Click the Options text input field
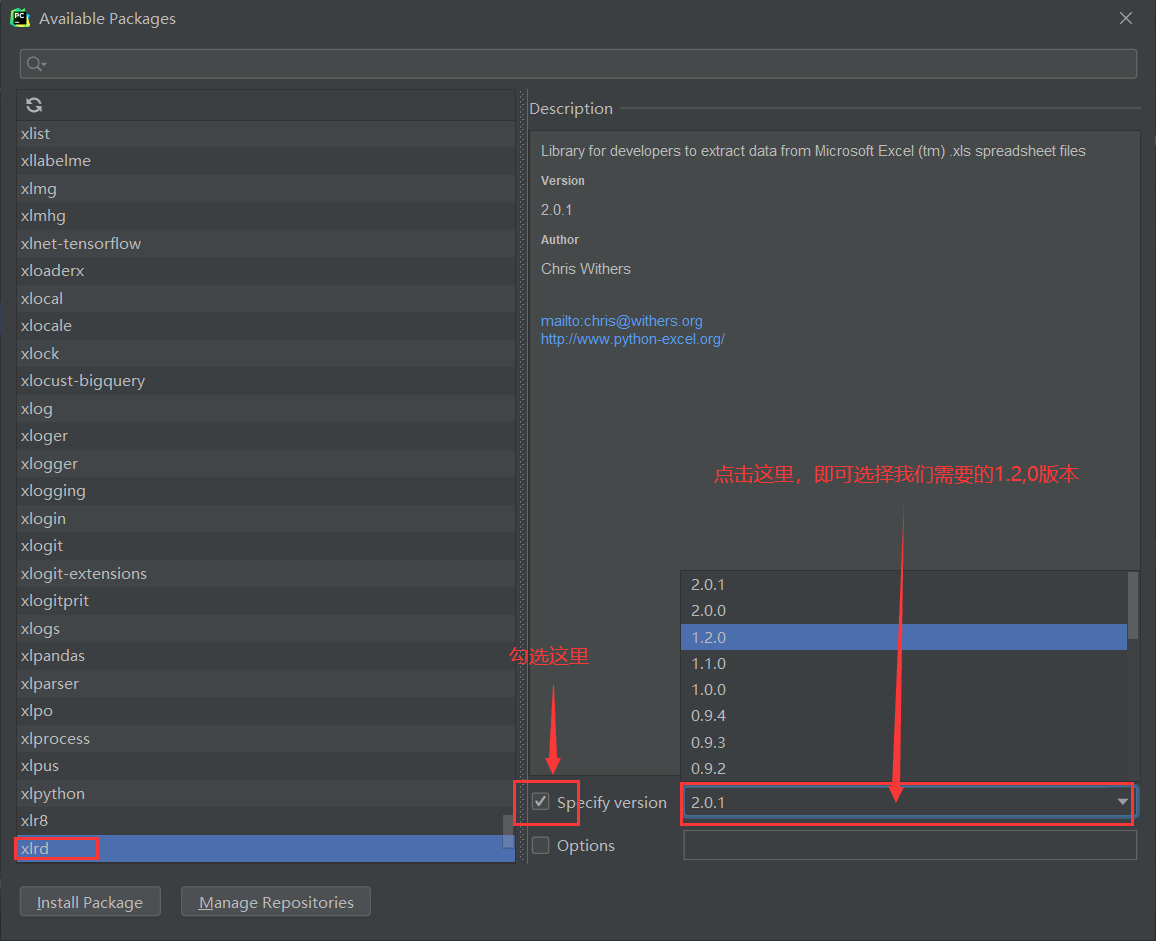This screenshot has height=941, width=1156. (x=910, y=845)
